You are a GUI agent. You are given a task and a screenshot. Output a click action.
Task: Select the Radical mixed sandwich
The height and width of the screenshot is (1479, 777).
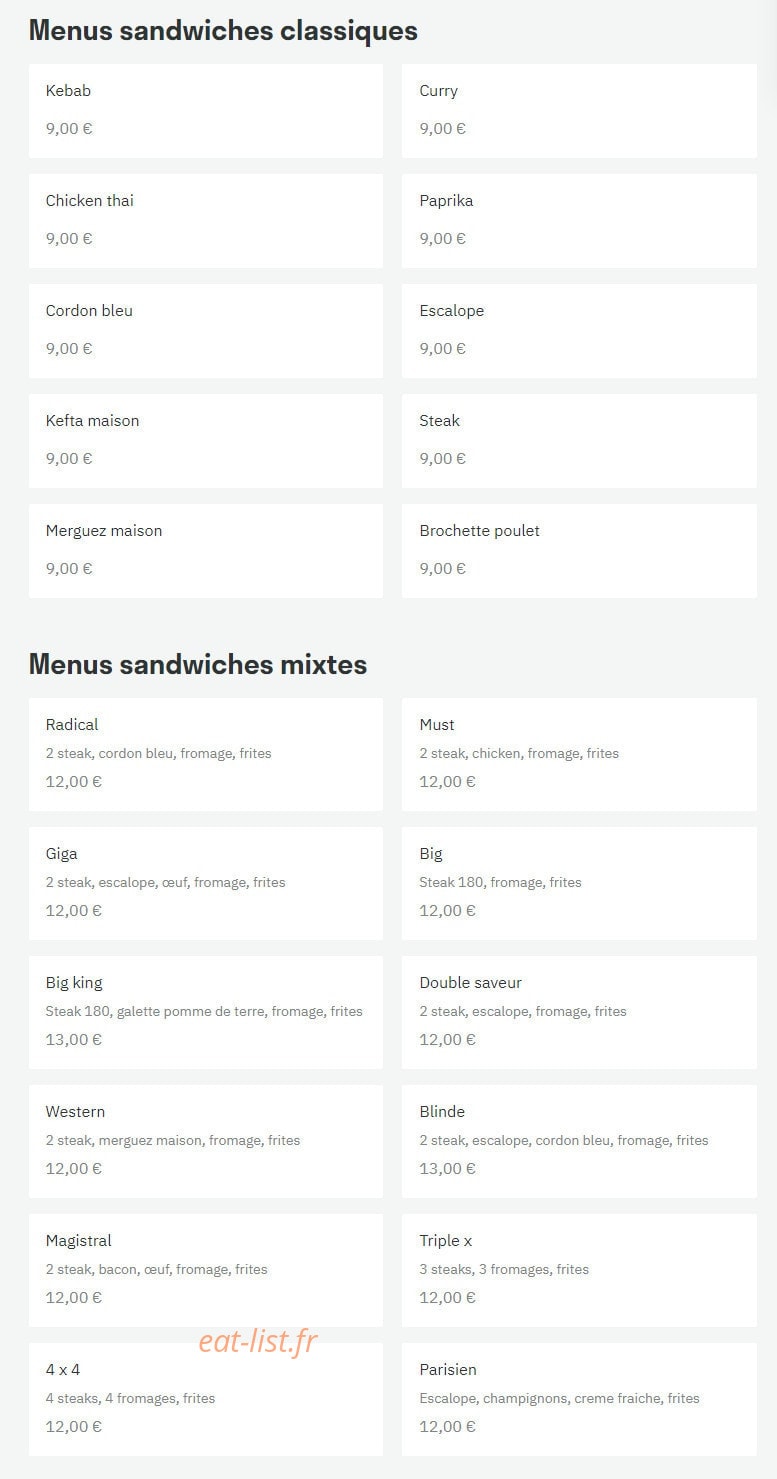tap(205, 754)
